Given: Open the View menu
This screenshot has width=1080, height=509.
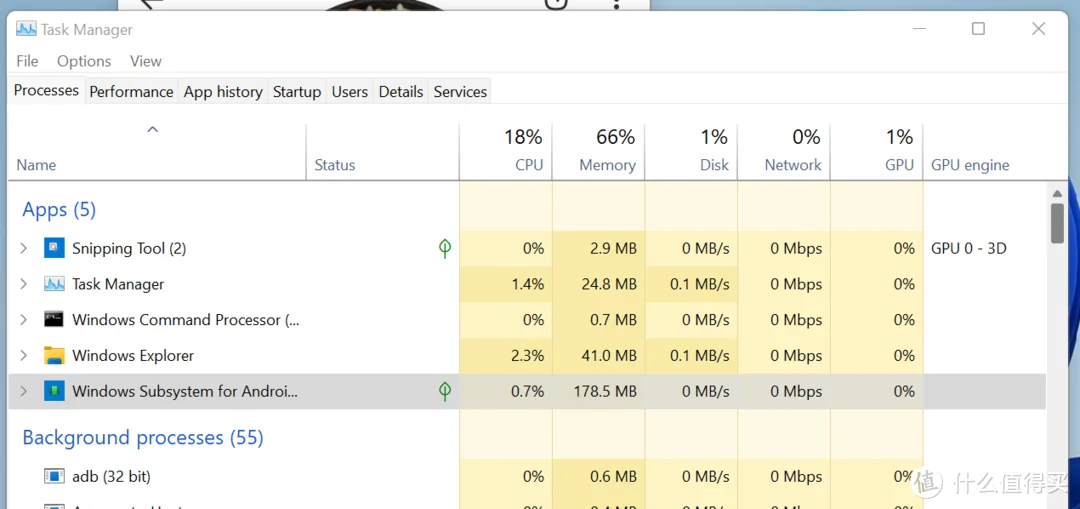Looking at the screenshot, I should click(x=145, y=61).
